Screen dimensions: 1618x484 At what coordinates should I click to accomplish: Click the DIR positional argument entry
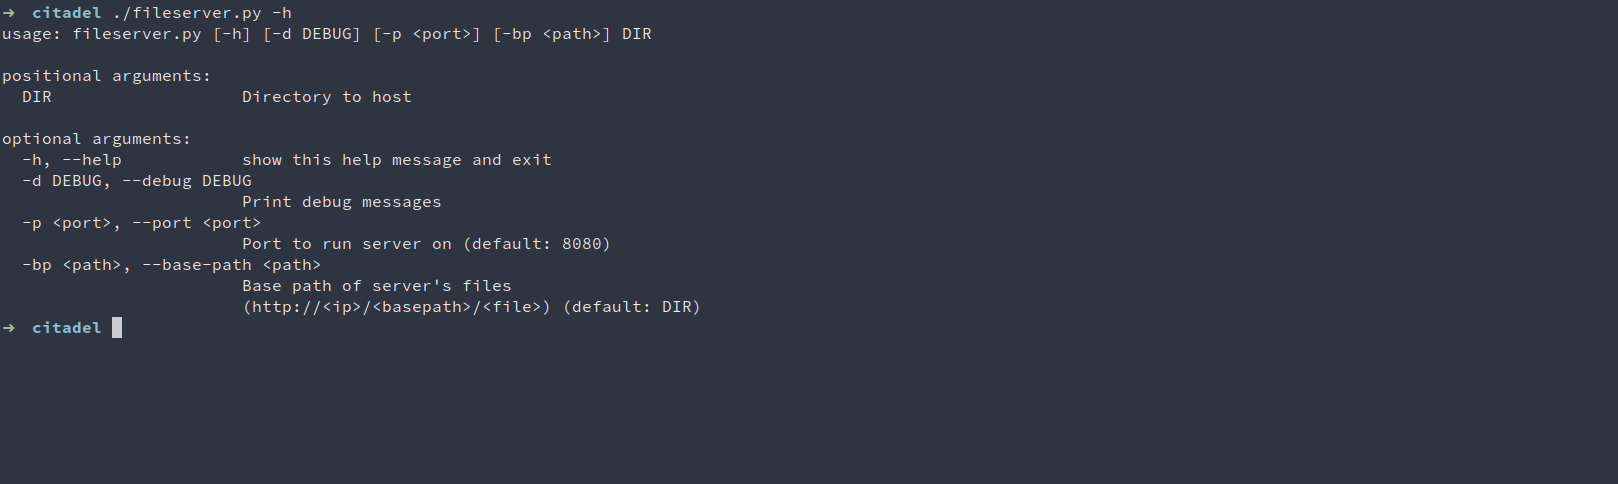pos(37,97)
